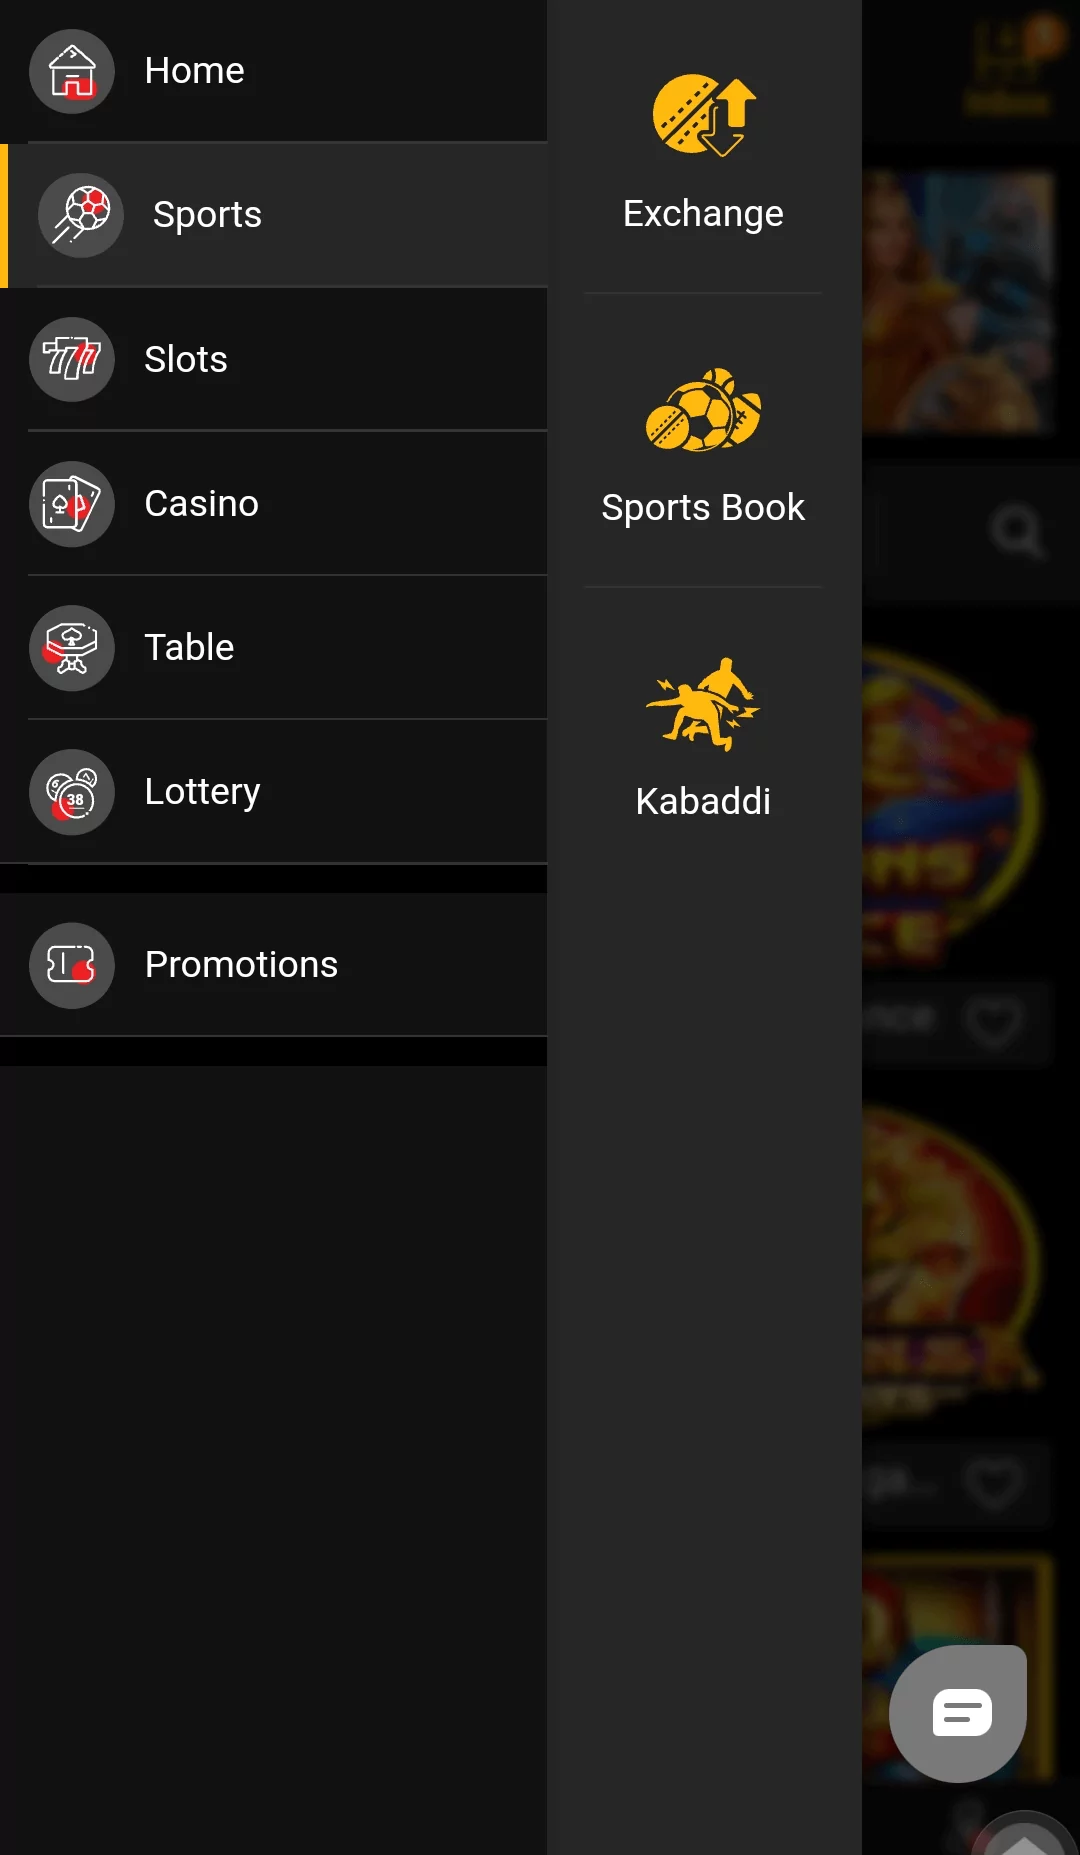The height and width of the screenshot is (1855, 1080).
Task: Click the Sports soccer ball icon
Action: pyautogui.click(x=80, y=215)
